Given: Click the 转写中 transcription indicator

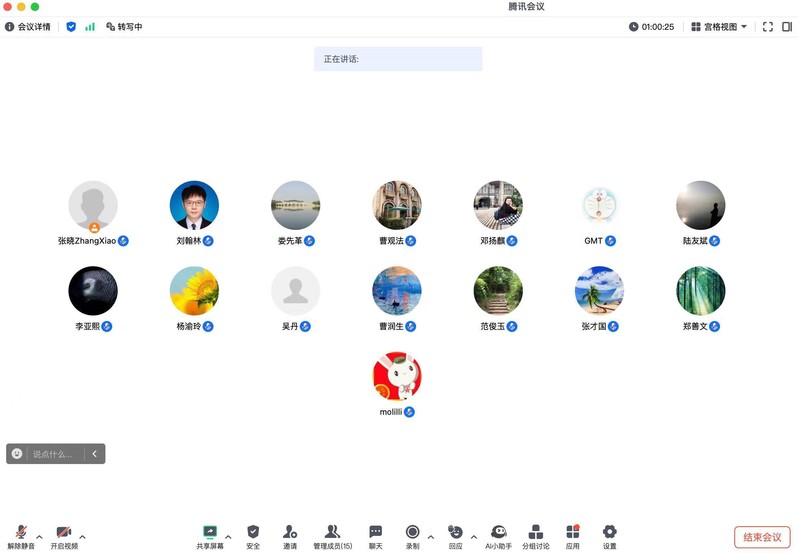Looking at the screenshot, I should (x=123, y=27).
